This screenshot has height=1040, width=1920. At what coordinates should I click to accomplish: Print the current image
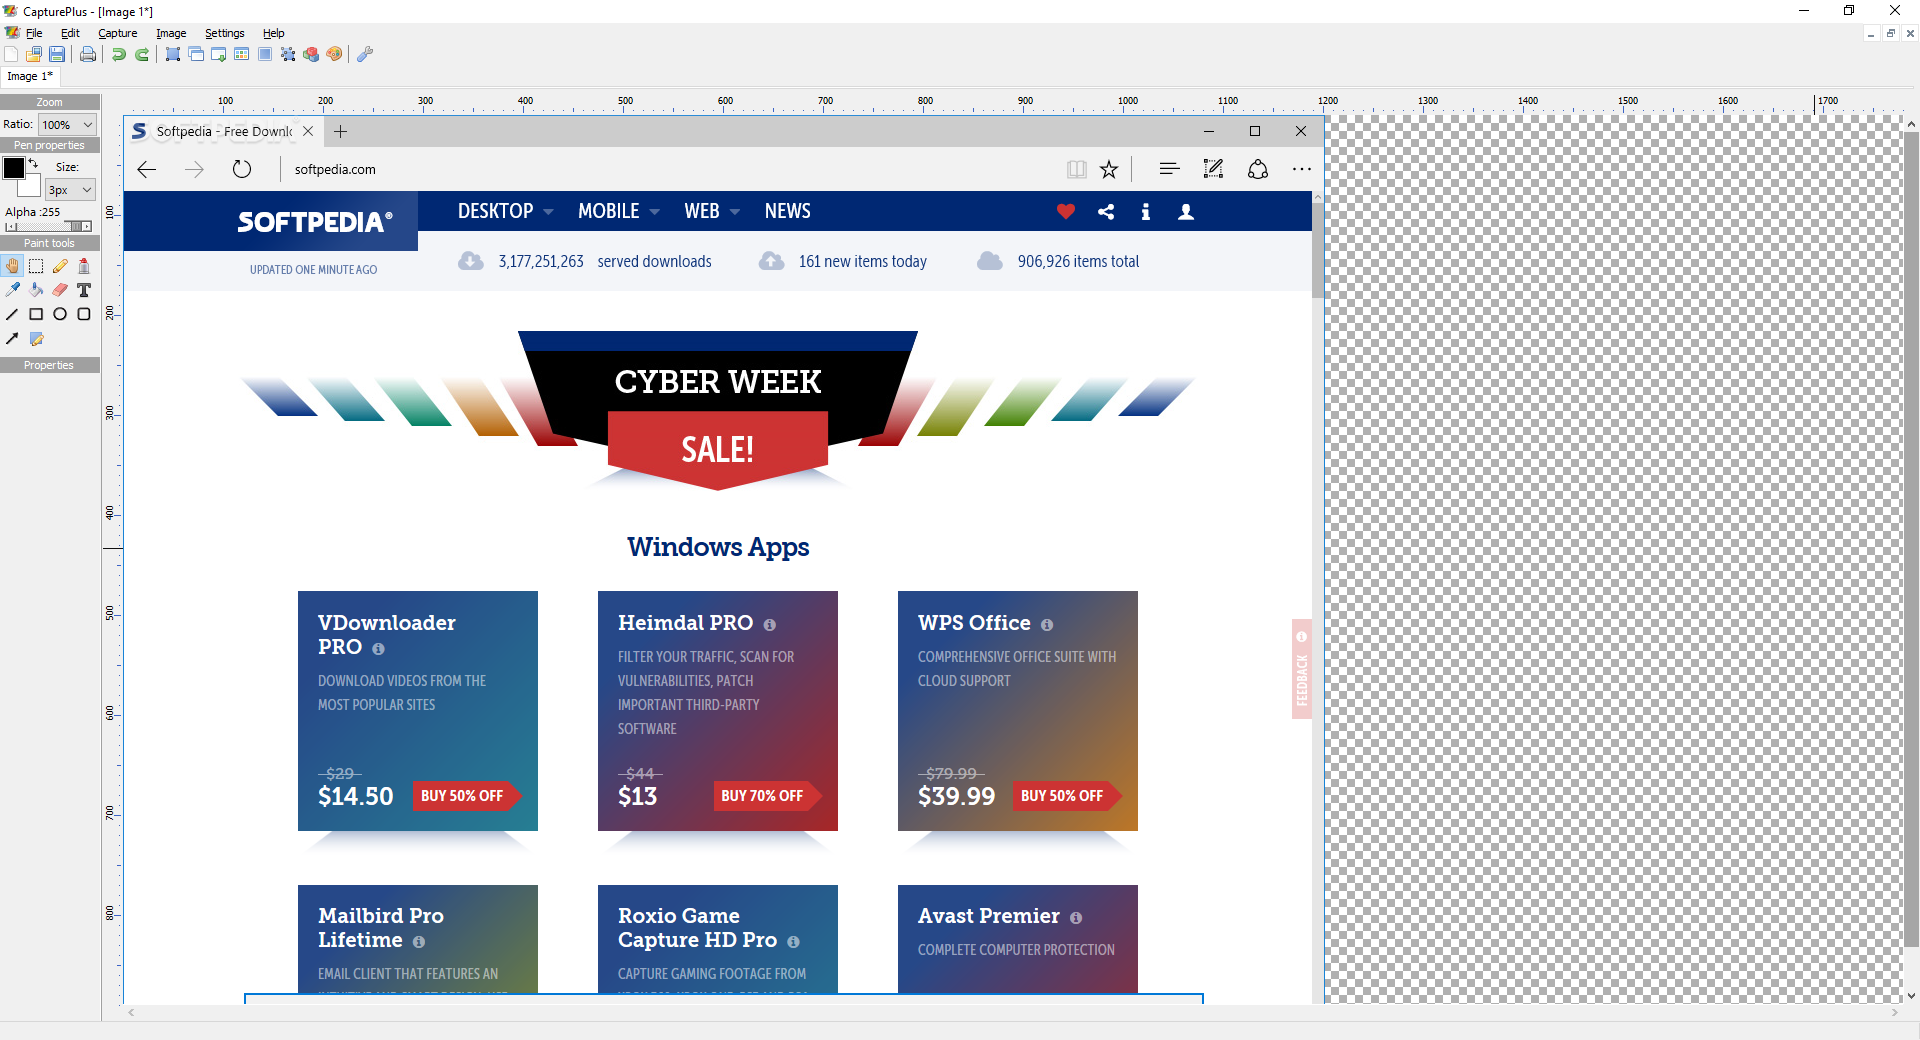click(88, 54)
